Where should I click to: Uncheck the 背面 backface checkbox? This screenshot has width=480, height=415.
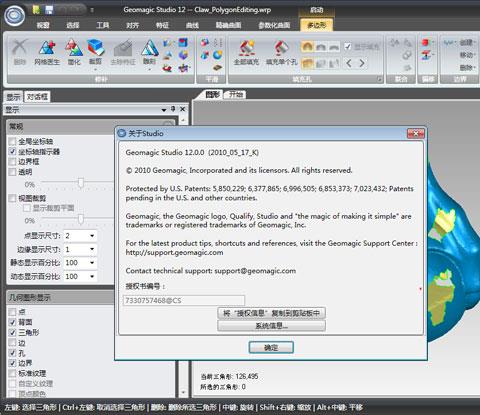(x=12, y=322)
